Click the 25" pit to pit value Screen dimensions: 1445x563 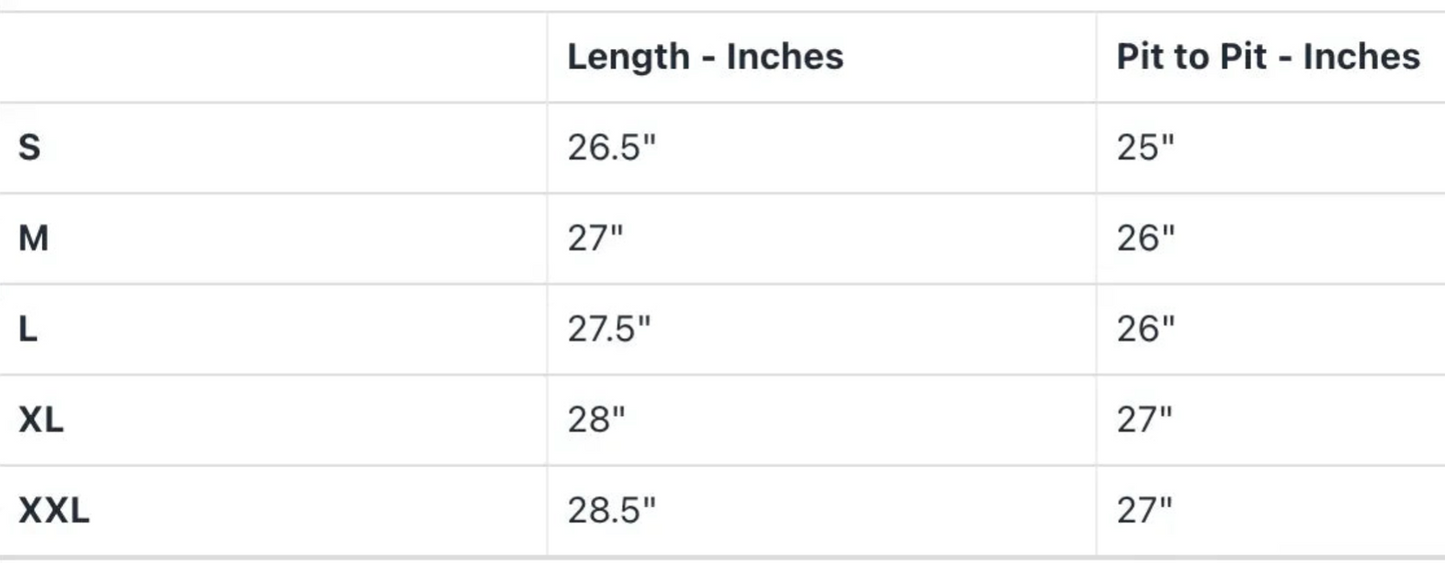pyautogui.click(x=1145, y=148)
